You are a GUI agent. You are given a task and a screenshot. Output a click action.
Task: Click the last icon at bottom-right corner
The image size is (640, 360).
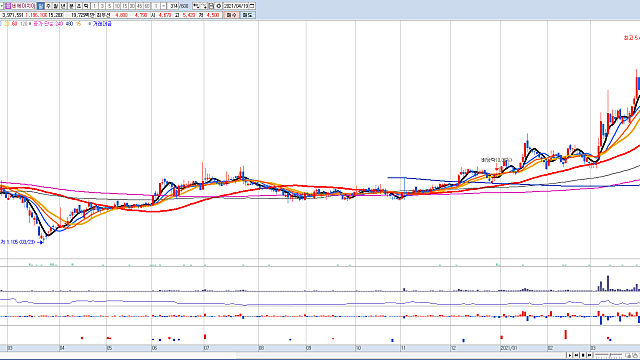[x=636, y=356]
